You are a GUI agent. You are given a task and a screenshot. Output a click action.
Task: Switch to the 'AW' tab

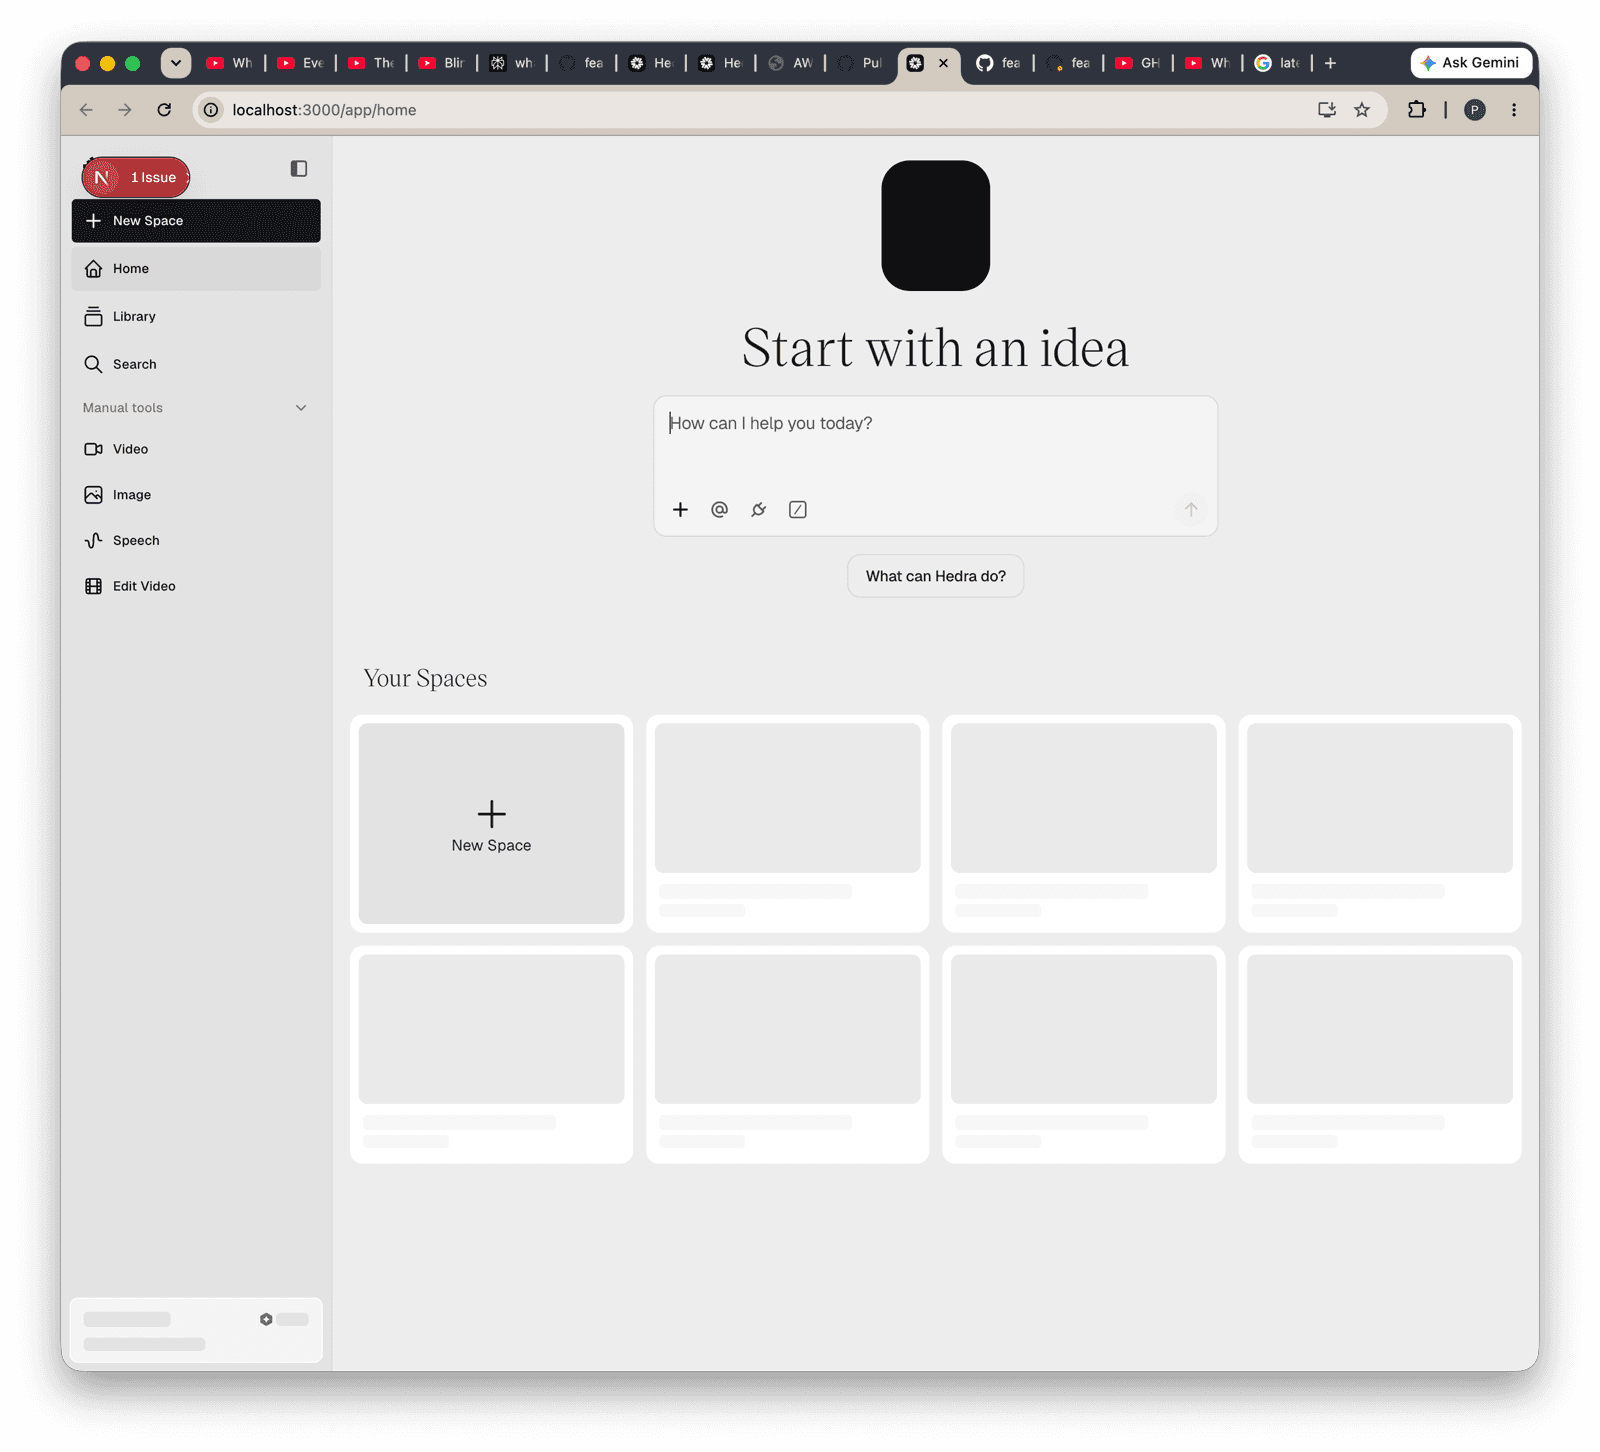790,63
